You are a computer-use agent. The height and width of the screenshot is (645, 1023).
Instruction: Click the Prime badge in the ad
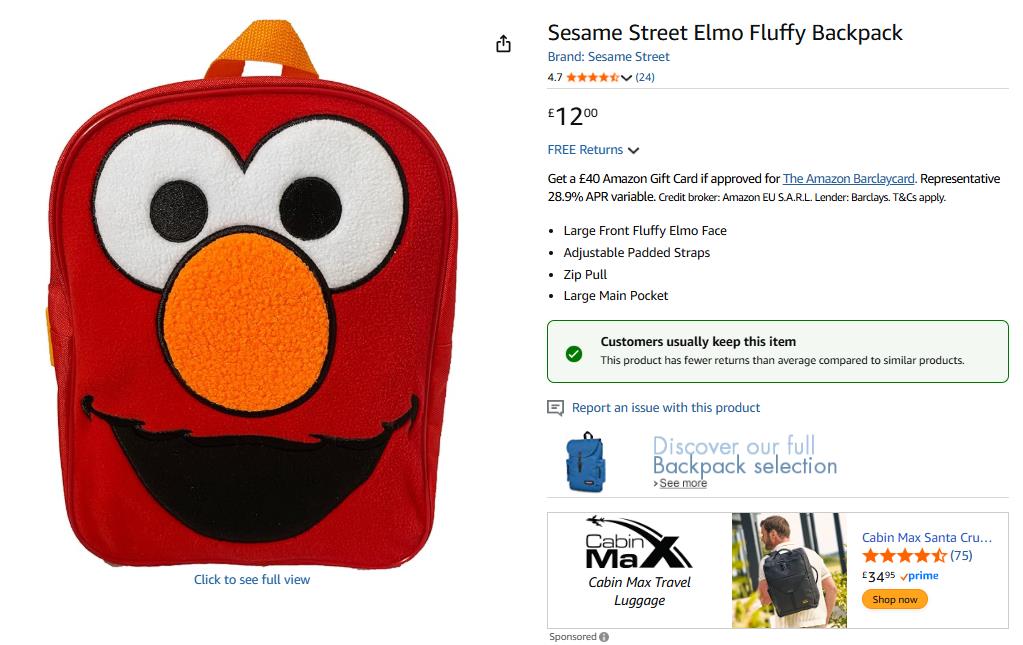point(919,576)
